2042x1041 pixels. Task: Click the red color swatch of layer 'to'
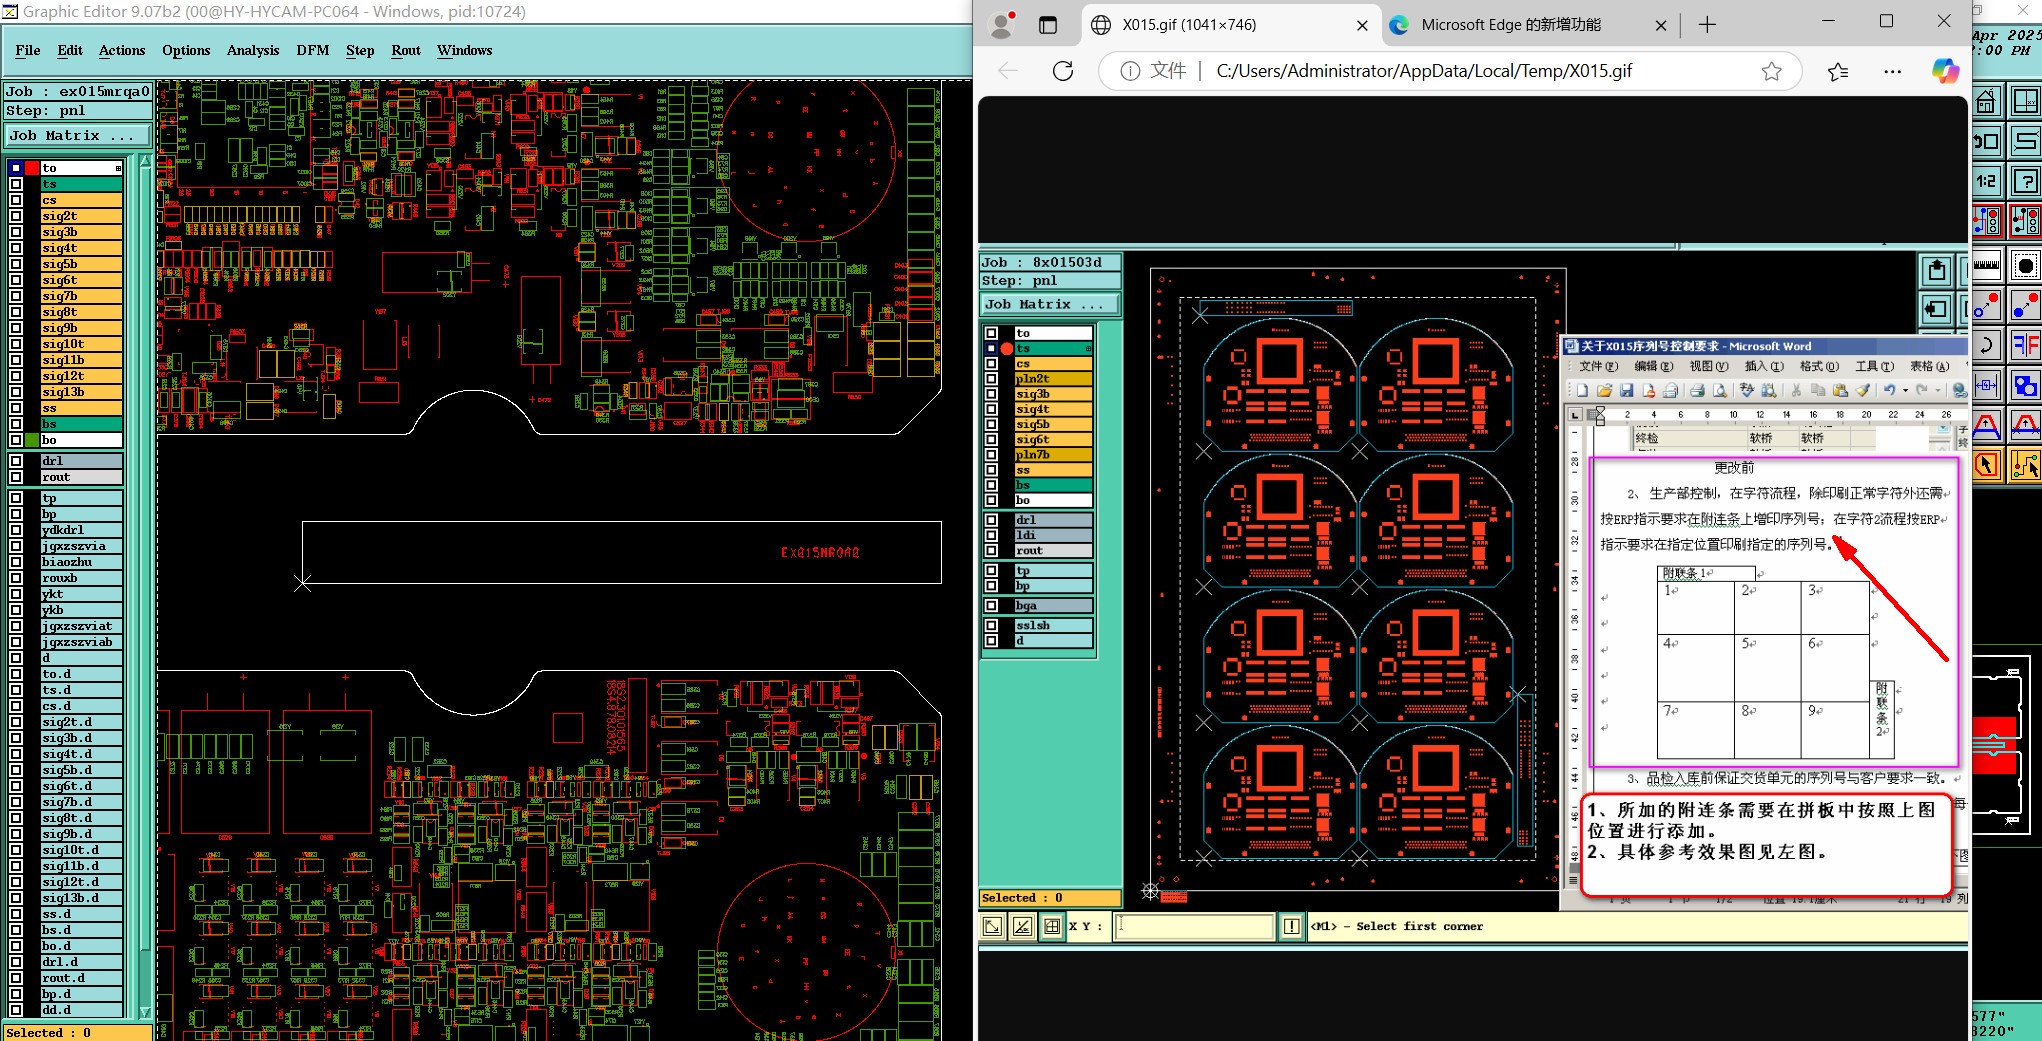tap(32, 168)
